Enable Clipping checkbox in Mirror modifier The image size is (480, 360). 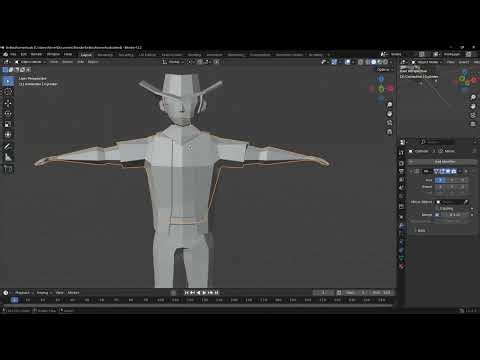[437, 209]
